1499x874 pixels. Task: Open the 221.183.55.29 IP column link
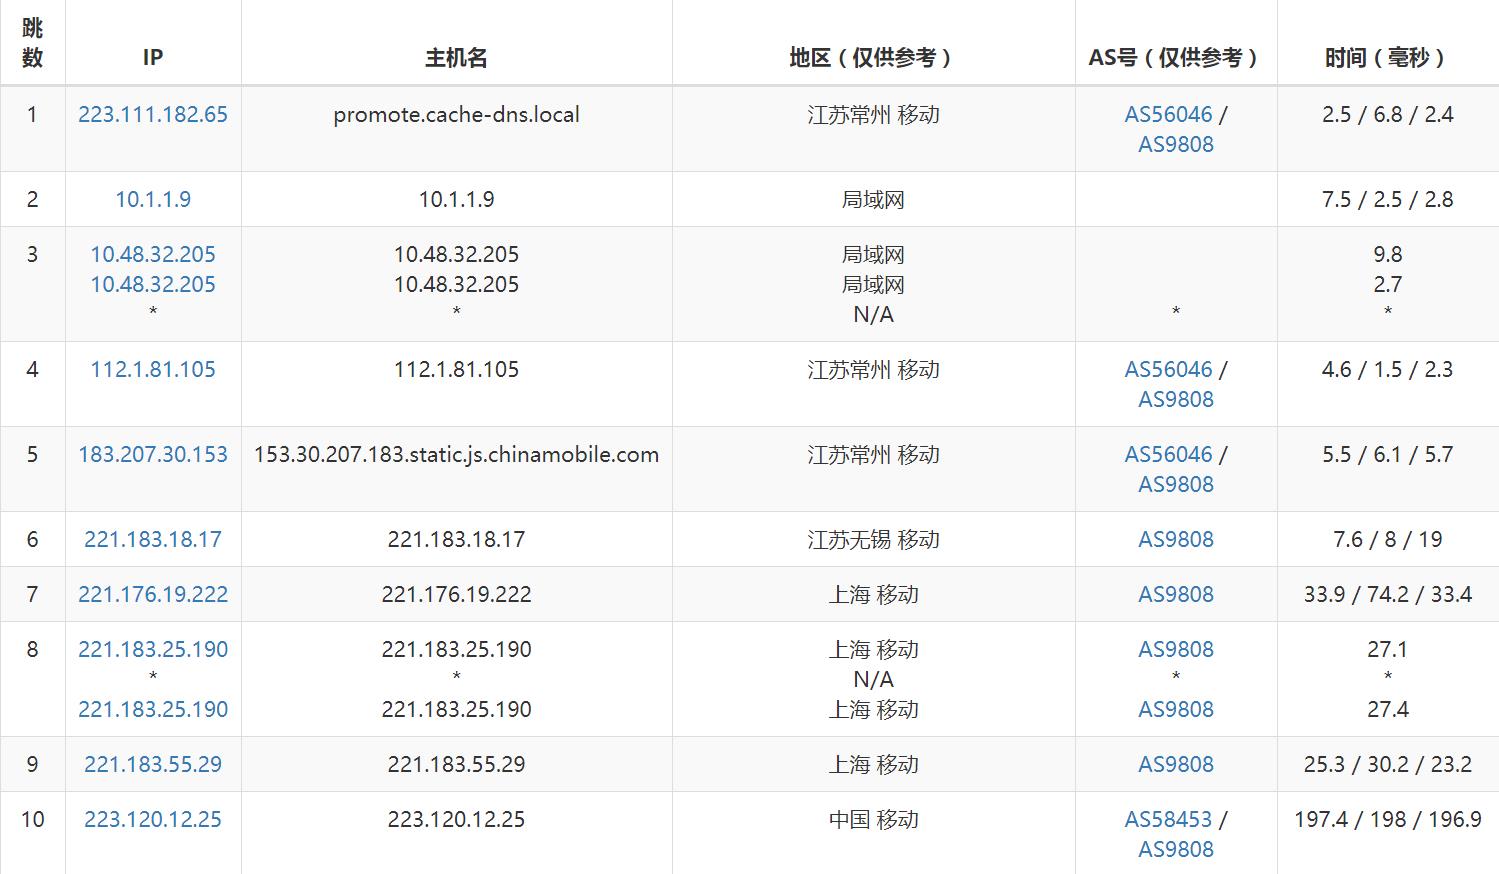pos(153,764)
